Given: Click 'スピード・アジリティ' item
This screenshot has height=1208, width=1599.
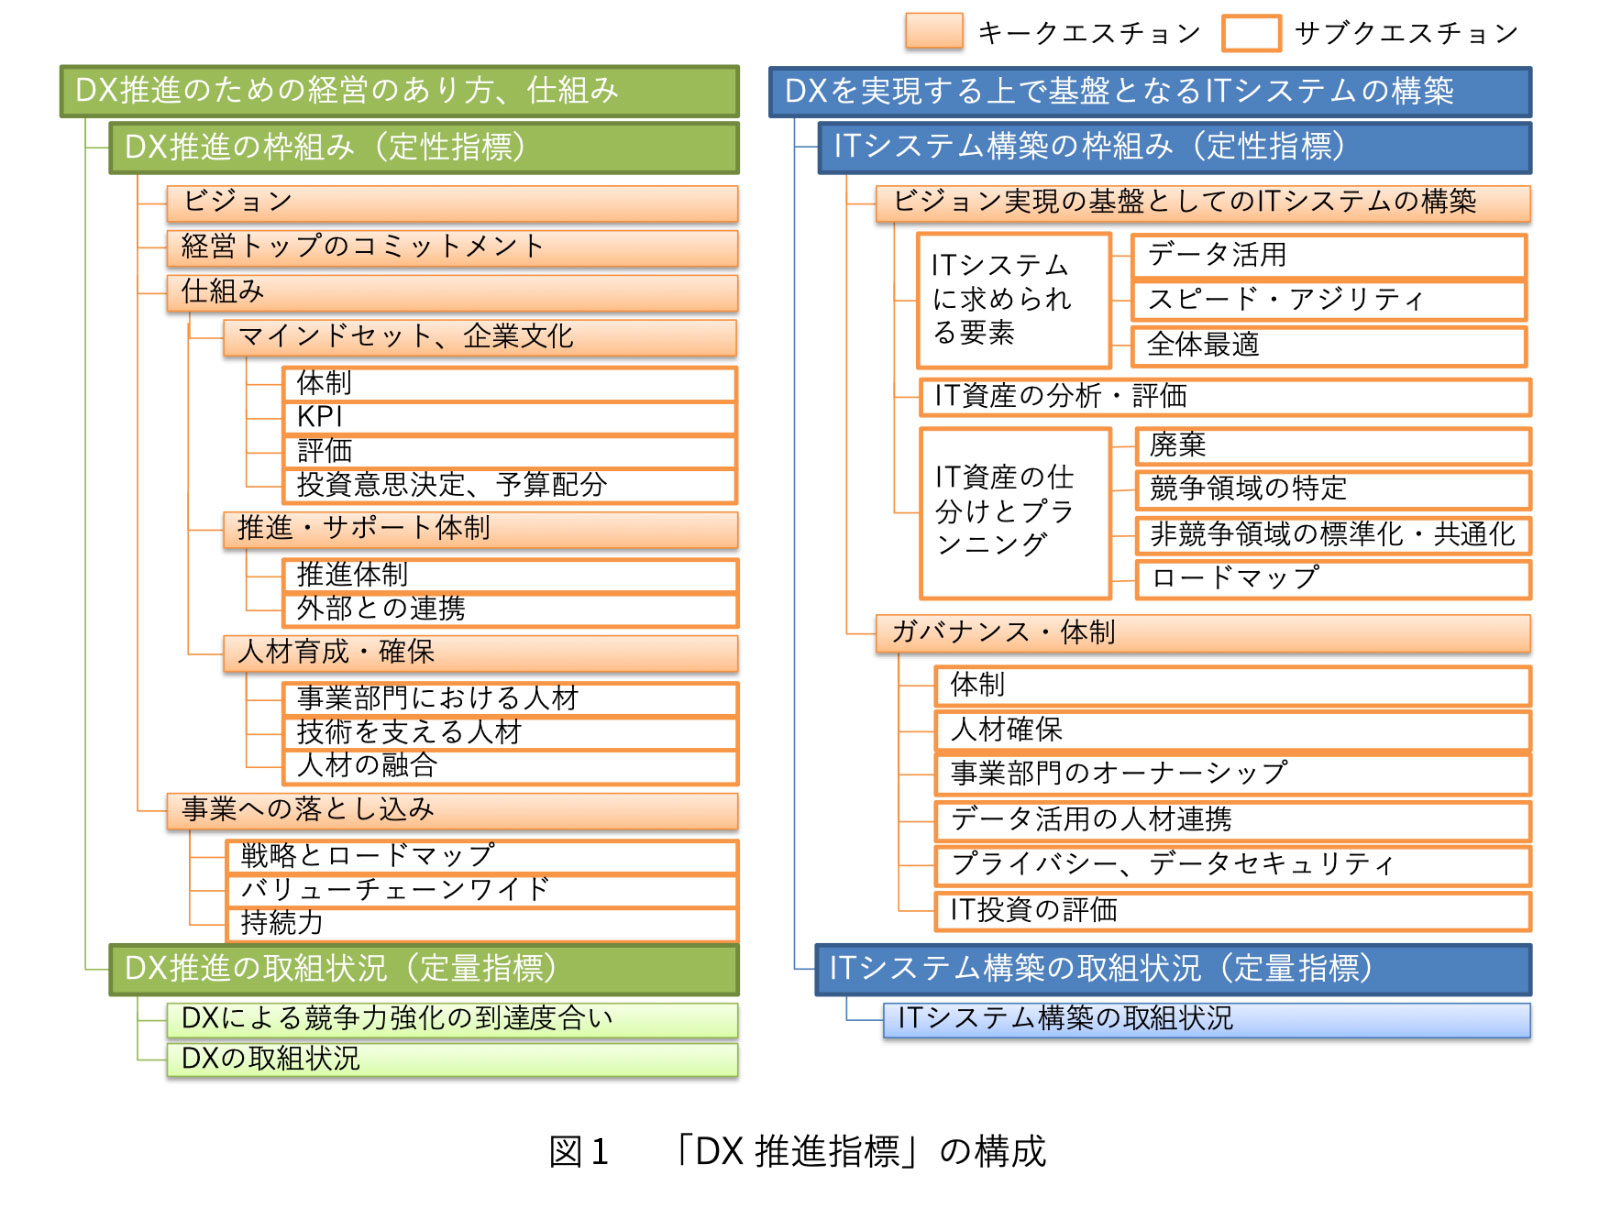Looking at the screenshot, I should (x=1329, y=300).
